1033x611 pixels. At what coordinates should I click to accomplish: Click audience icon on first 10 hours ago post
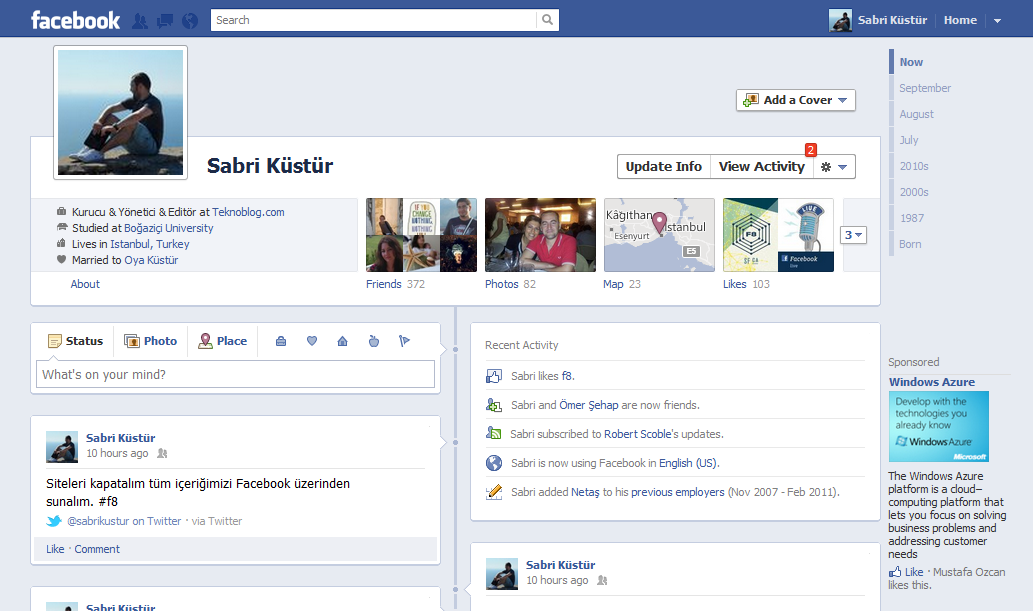pyautogui.click(x=162, y=453)
